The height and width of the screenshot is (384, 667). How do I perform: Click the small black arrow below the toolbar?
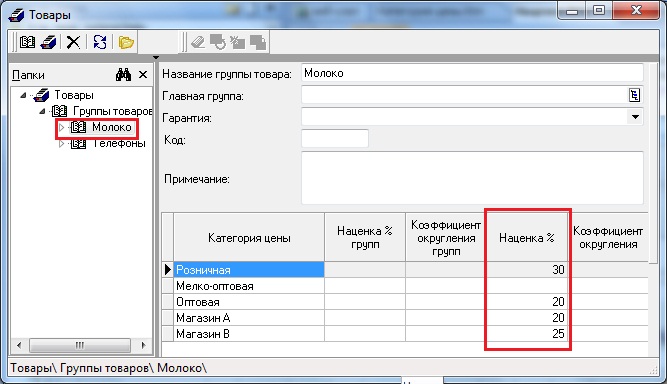point(156,57)
